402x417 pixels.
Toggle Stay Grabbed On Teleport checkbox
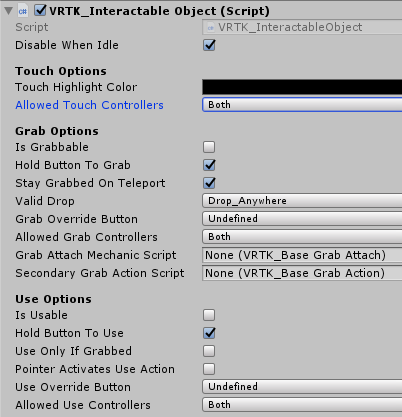point(209,183)
